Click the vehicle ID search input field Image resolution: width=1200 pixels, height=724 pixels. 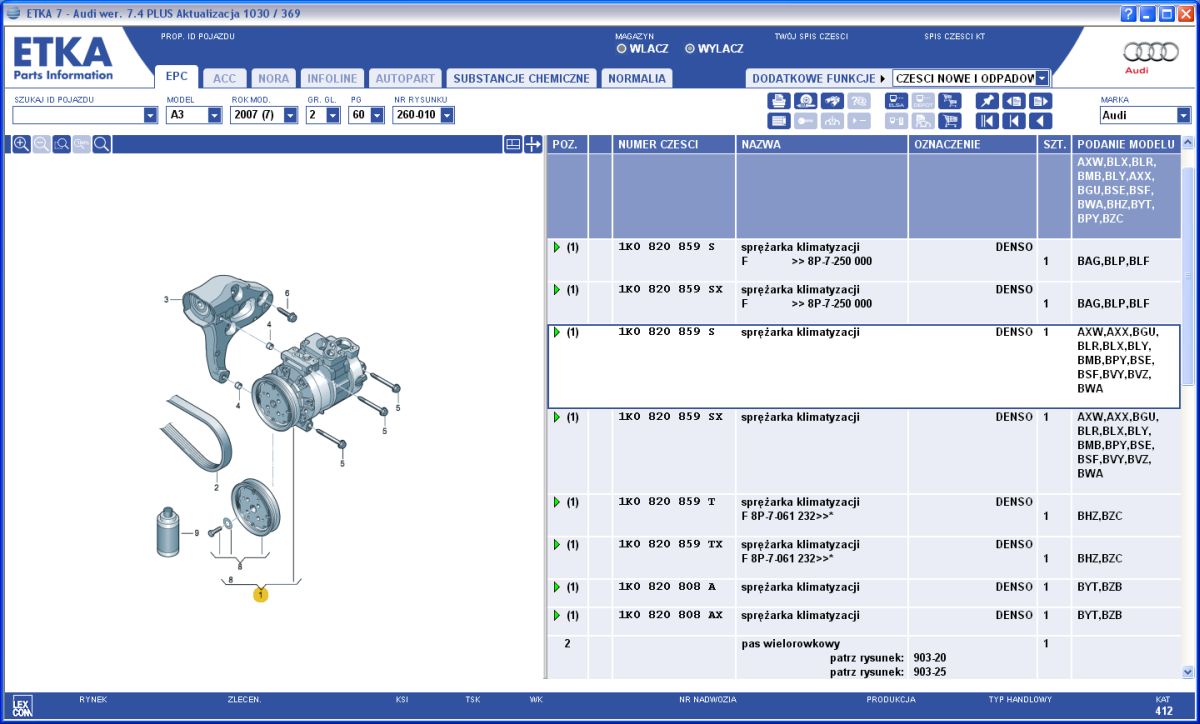(78, 116)
